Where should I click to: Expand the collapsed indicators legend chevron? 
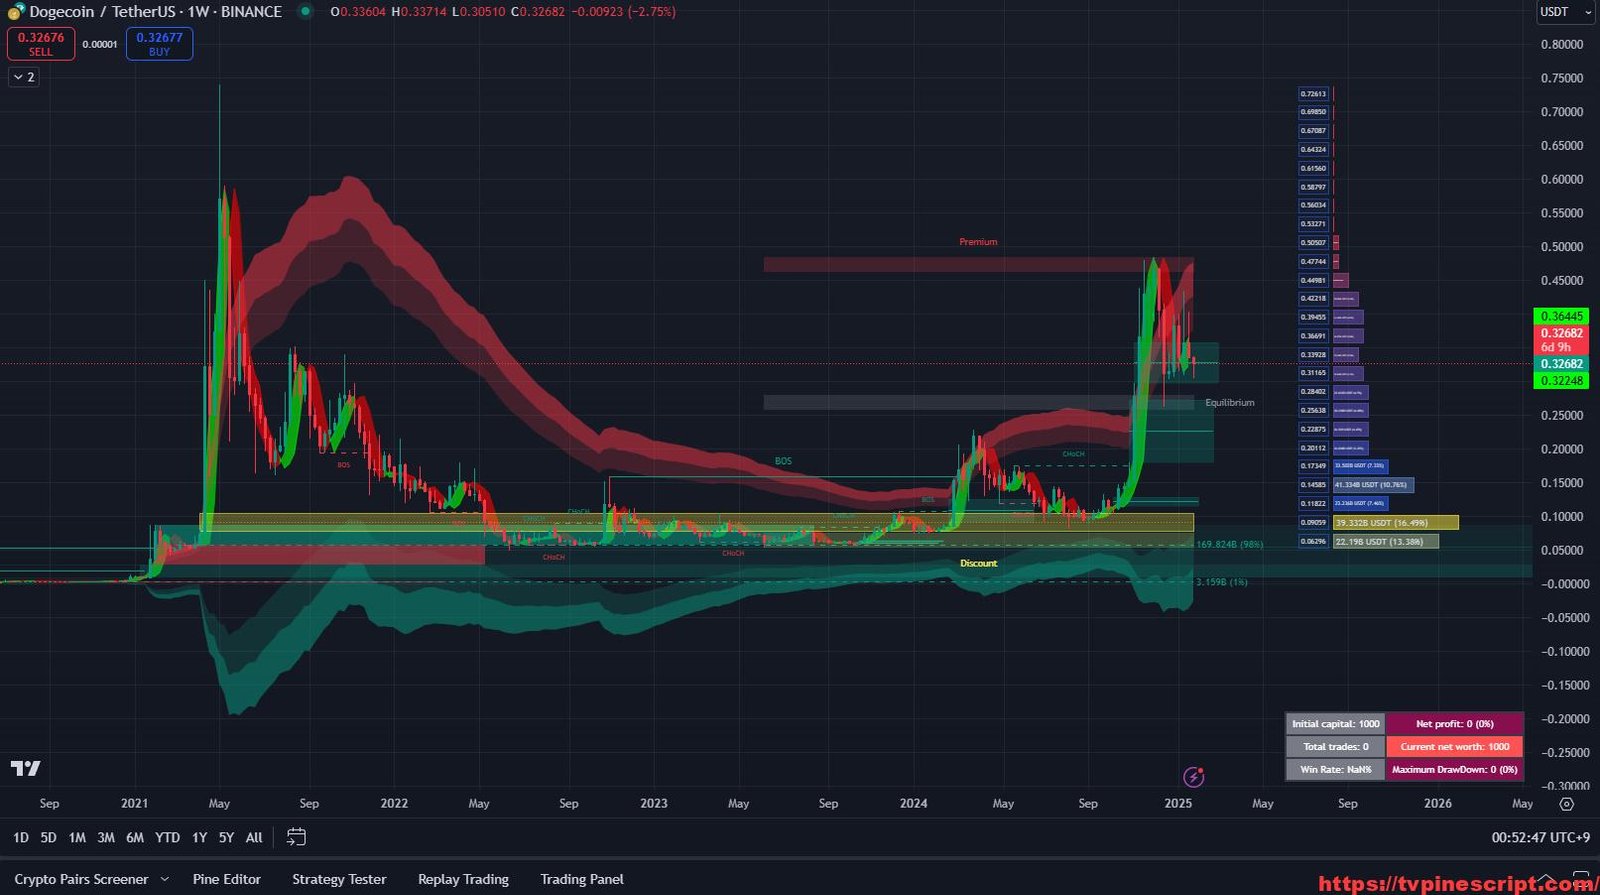pos(24,77)
